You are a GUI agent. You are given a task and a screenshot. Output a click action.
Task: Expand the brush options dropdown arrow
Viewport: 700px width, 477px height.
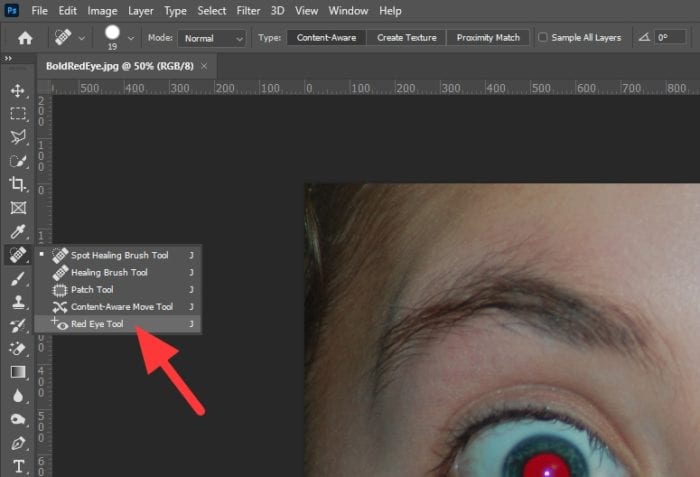point(131,38)
